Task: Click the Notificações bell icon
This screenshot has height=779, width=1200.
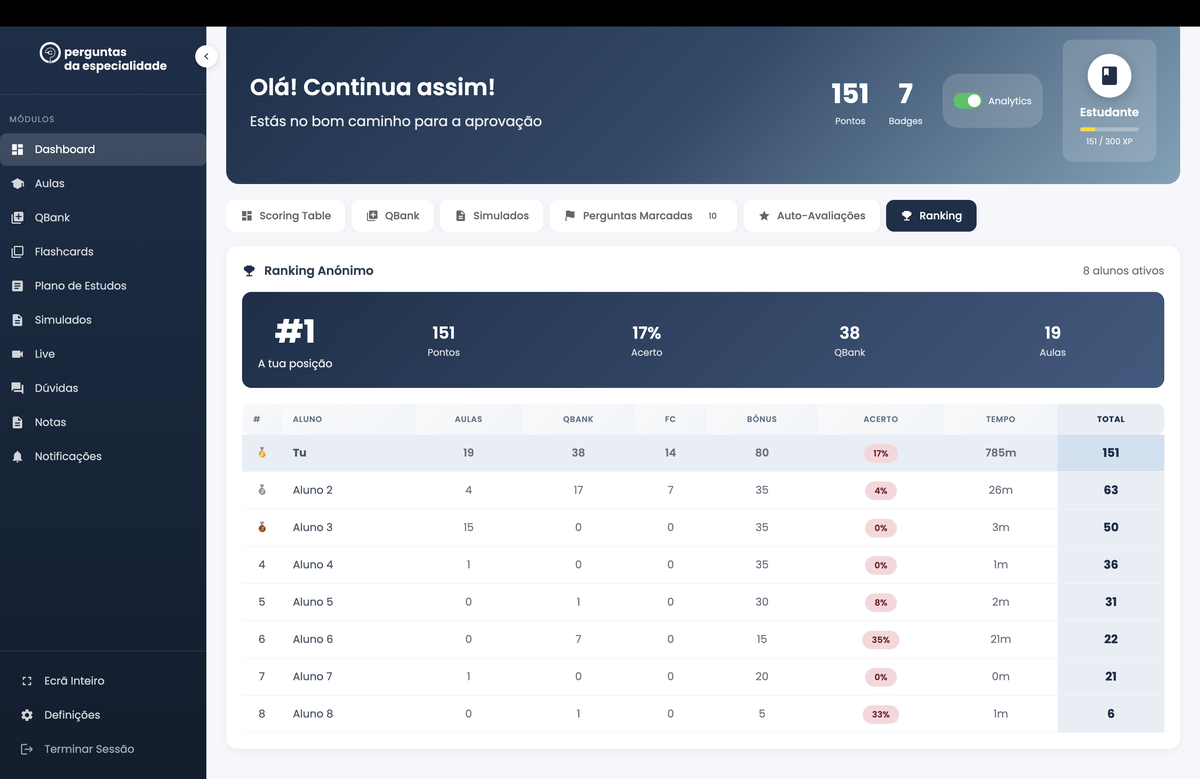Action: [17, 457]
